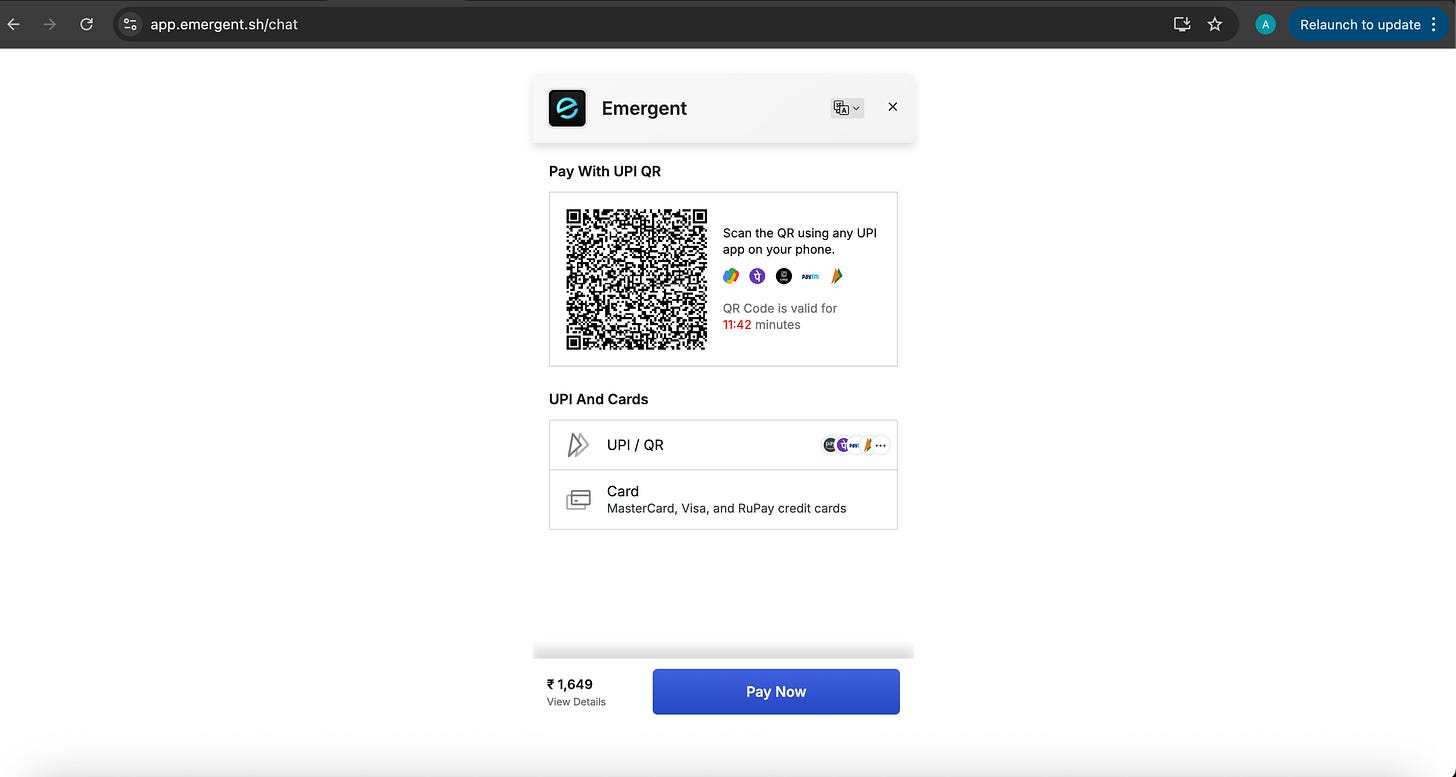This screenshot has height=777, width=1456.
Task: Click the UPI And Cards heading
Action: click(598, 399)
